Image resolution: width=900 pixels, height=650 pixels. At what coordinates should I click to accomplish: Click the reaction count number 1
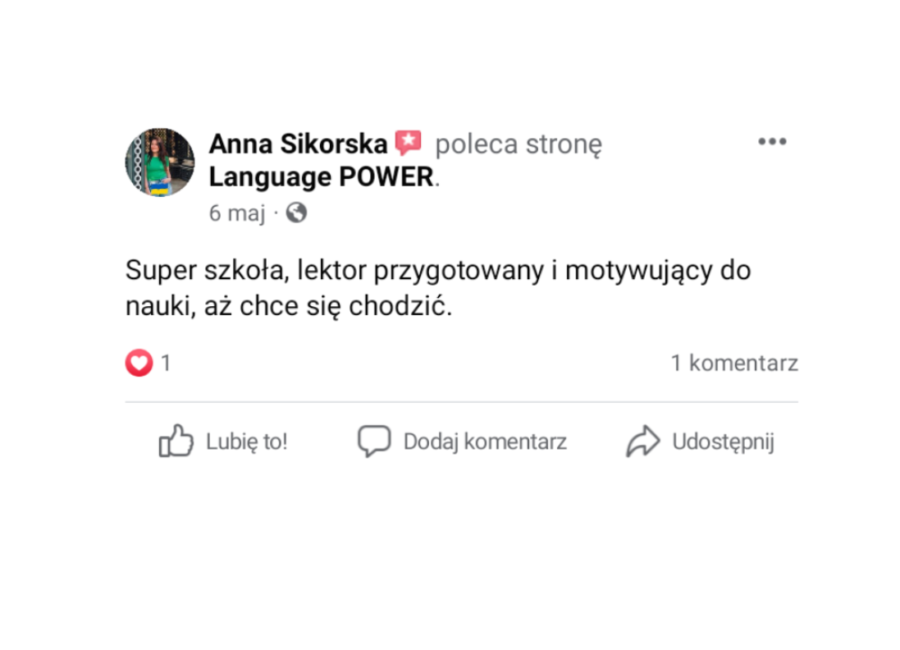click(x=166, y=363)
